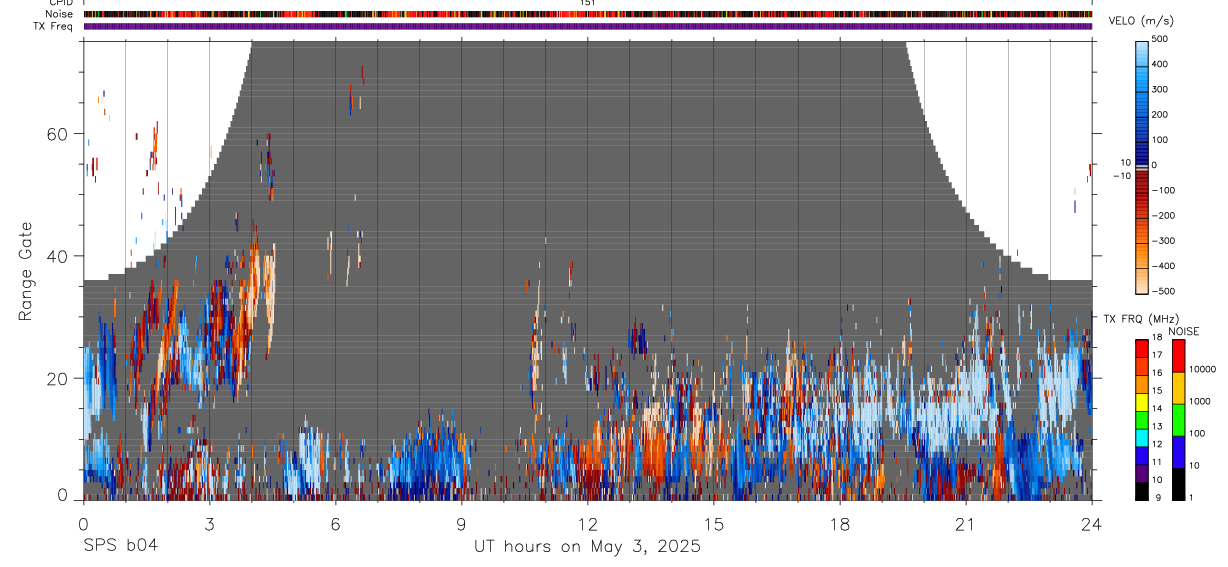Image resolution: width=1228 pixels, height=567 pixels.
Task: Click TX FRQ colorbar tick 17
Action: point(1157,355)
